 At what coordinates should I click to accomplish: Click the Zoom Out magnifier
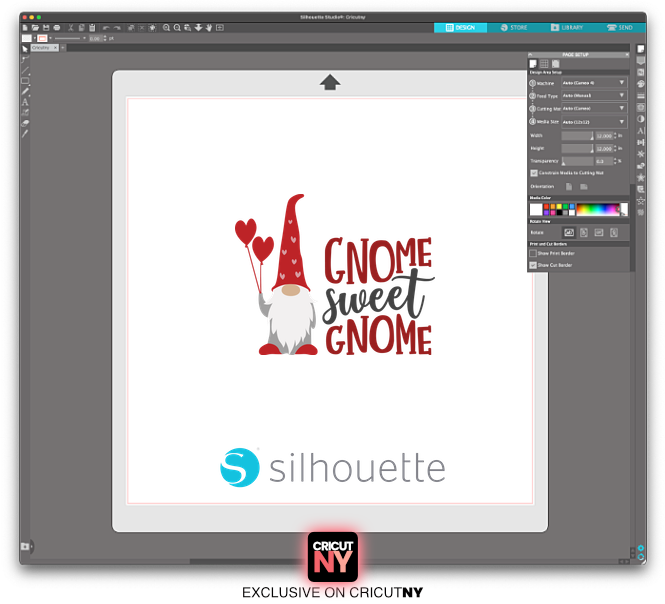[177, 28]
